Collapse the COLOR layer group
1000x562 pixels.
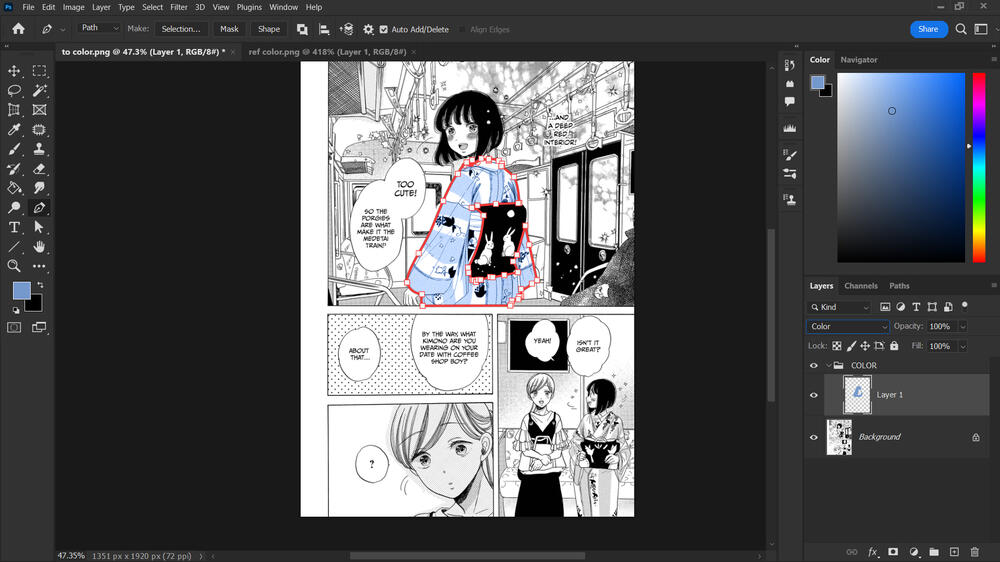(828, 366)
